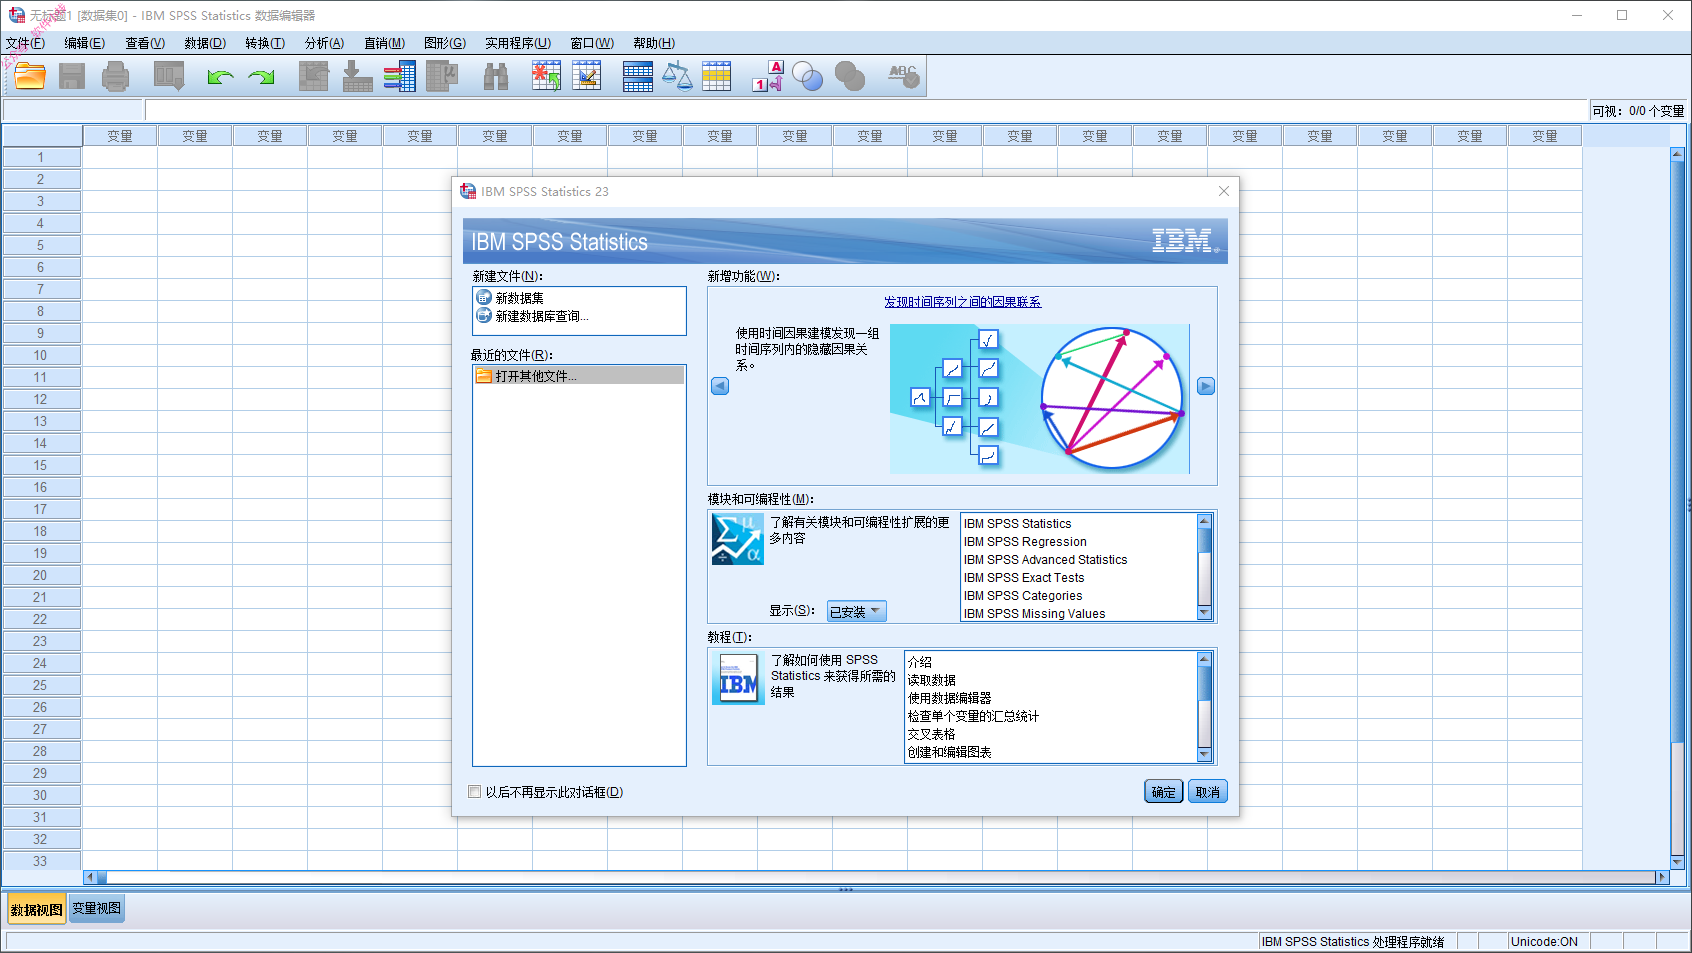
Task: Switch to the 数据视图 tab
Action: (x=37, y=909)
